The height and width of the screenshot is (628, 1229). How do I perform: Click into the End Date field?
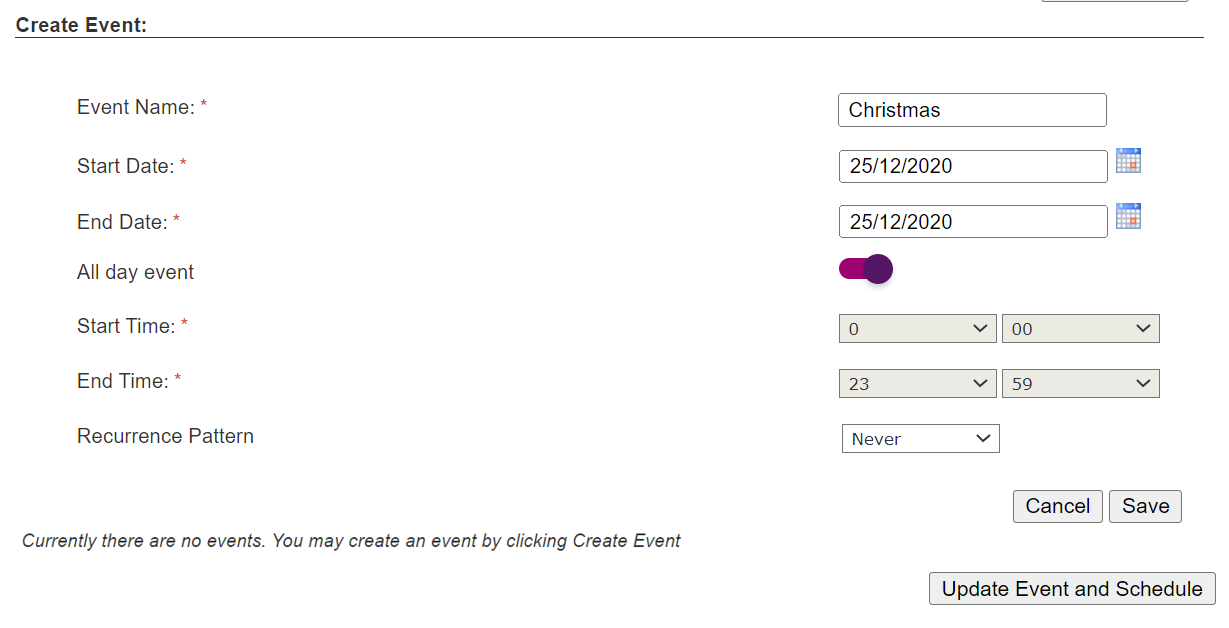972,222
